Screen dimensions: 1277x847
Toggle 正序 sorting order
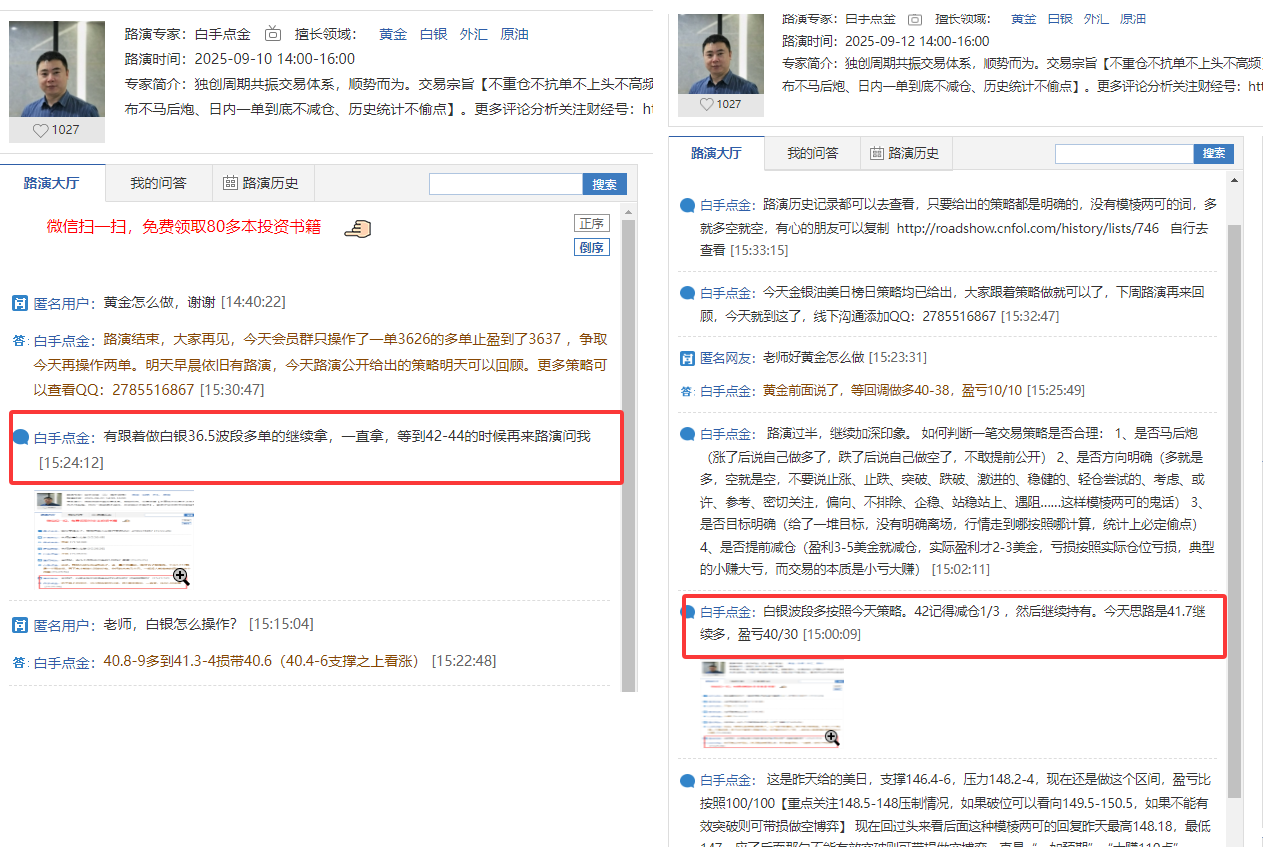pyautogui.click(x=591, y=224)
